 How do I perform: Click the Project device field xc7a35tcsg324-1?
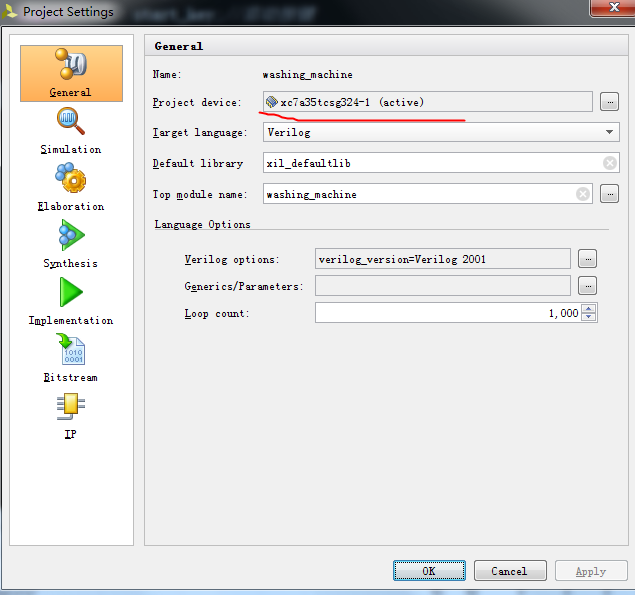pyautogui.click(x=428, y=102)
